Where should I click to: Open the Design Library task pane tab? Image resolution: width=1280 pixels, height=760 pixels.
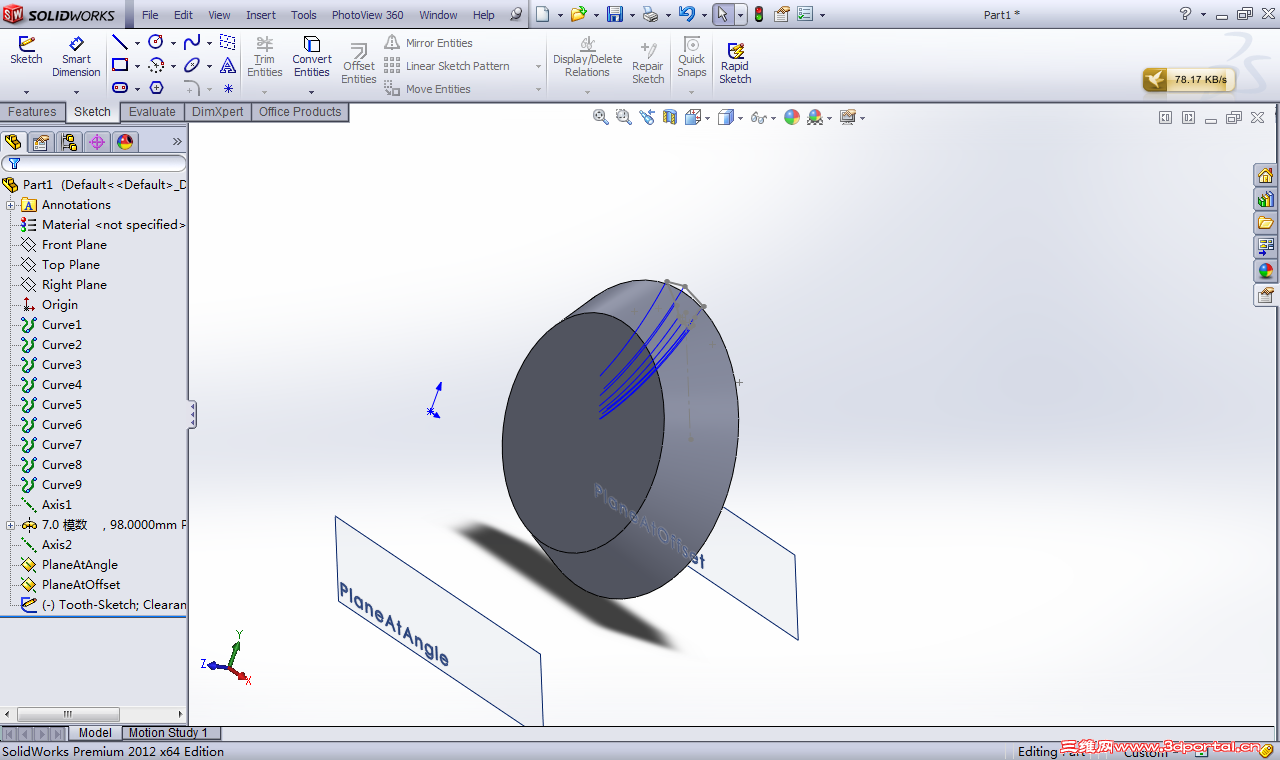(1266, 199)
